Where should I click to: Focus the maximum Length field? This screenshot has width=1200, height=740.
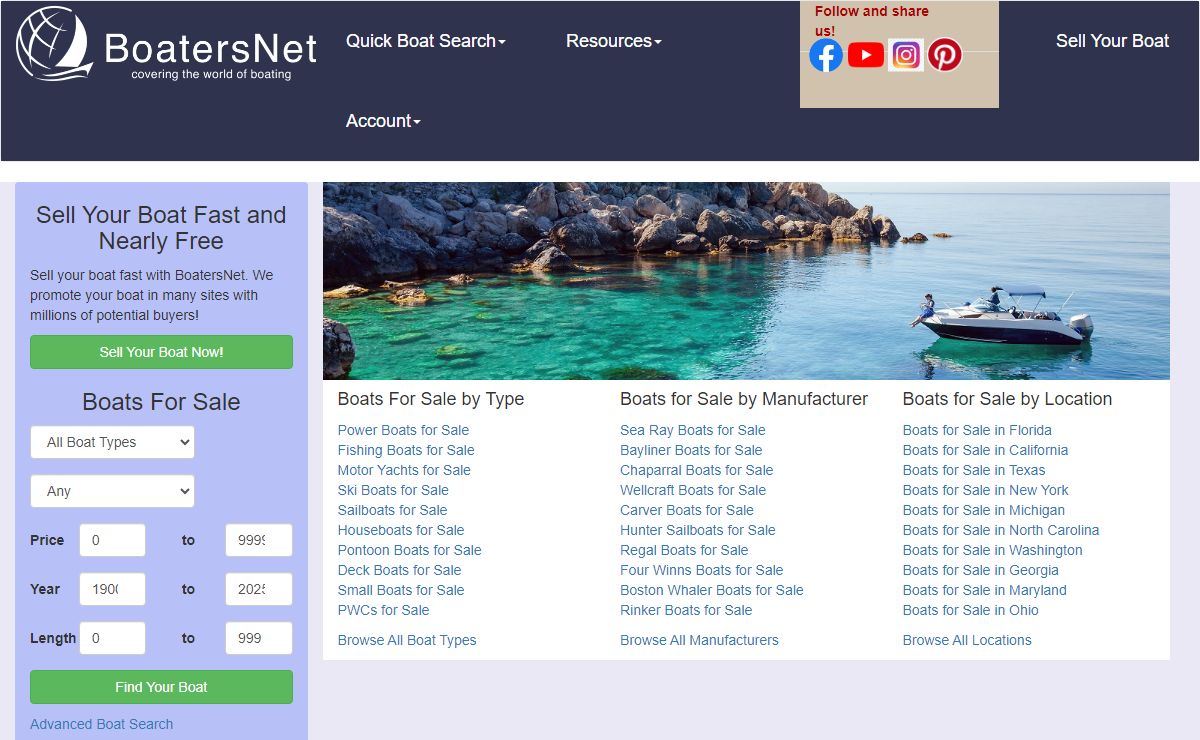point(259,638)
